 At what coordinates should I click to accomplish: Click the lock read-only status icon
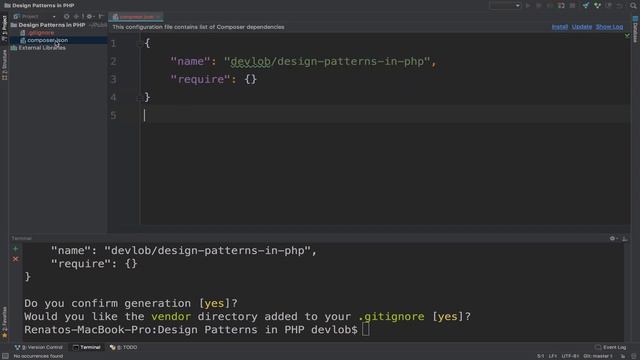(x=623, y=356)
